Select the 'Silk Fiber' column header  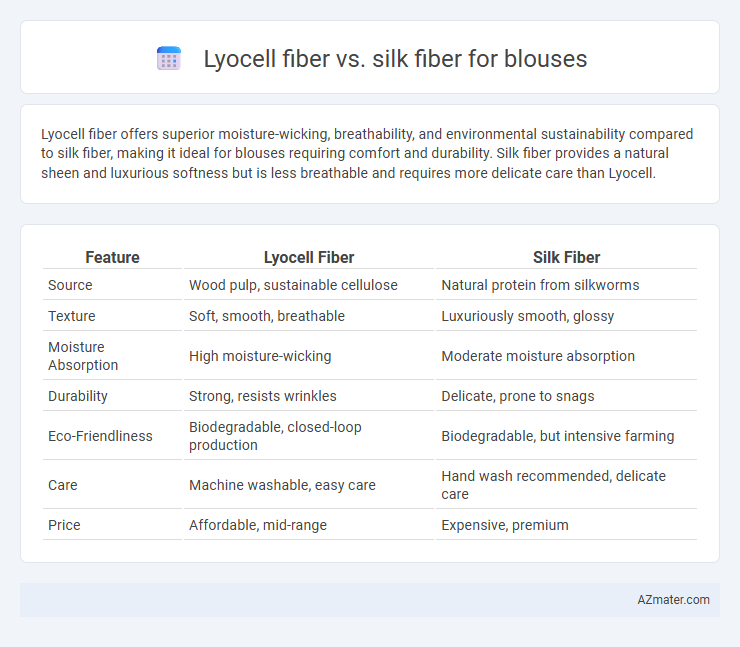(x=566, y=257)
